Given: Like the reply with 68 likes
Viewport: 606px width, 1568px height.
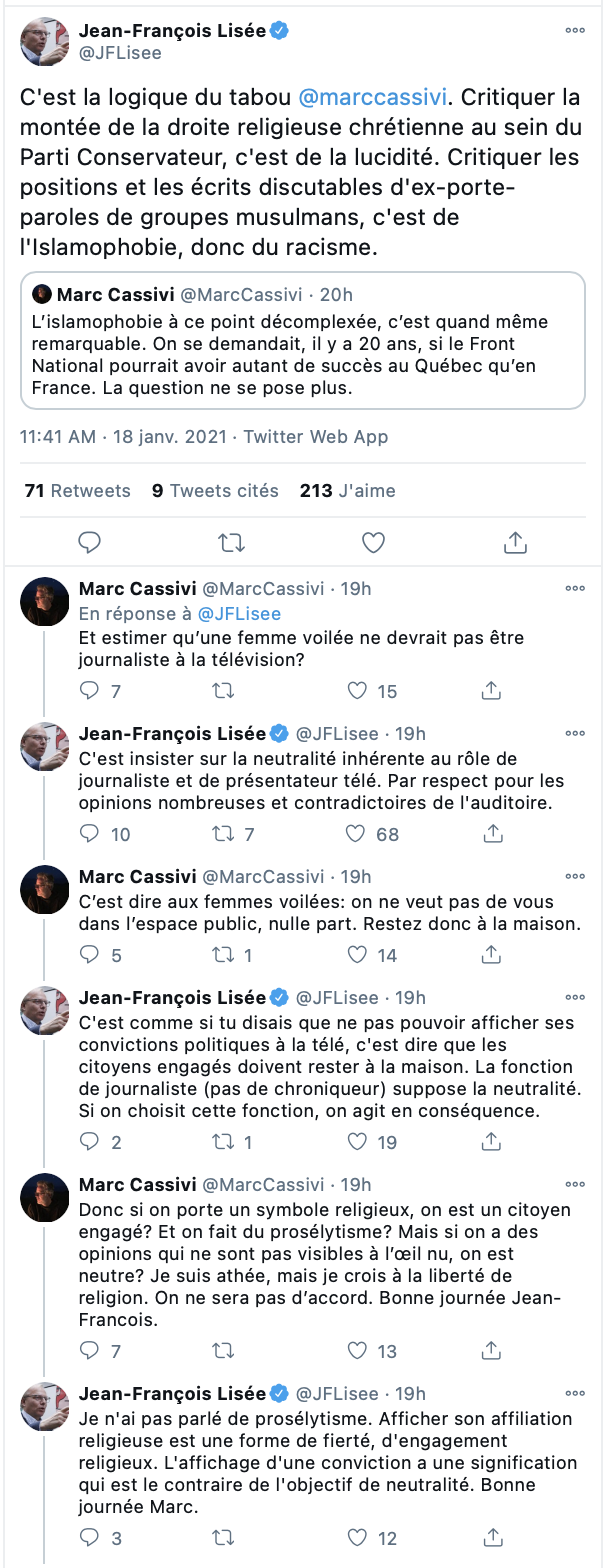Looking at the screenshot, I should (357, 834).
